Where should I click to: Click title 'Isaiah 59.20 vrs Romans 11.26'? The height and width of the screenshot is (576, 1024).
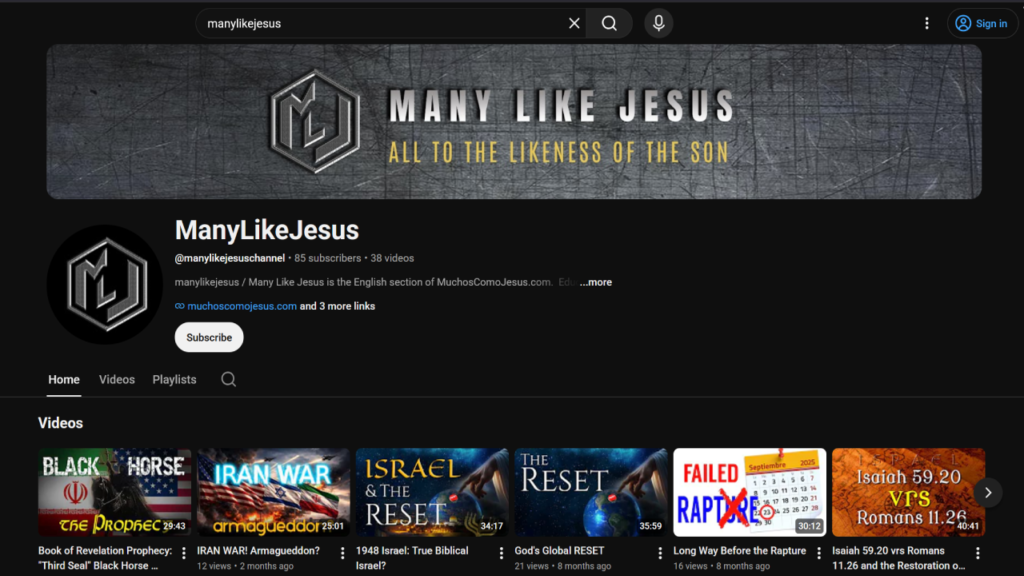(x=898, y=558)
